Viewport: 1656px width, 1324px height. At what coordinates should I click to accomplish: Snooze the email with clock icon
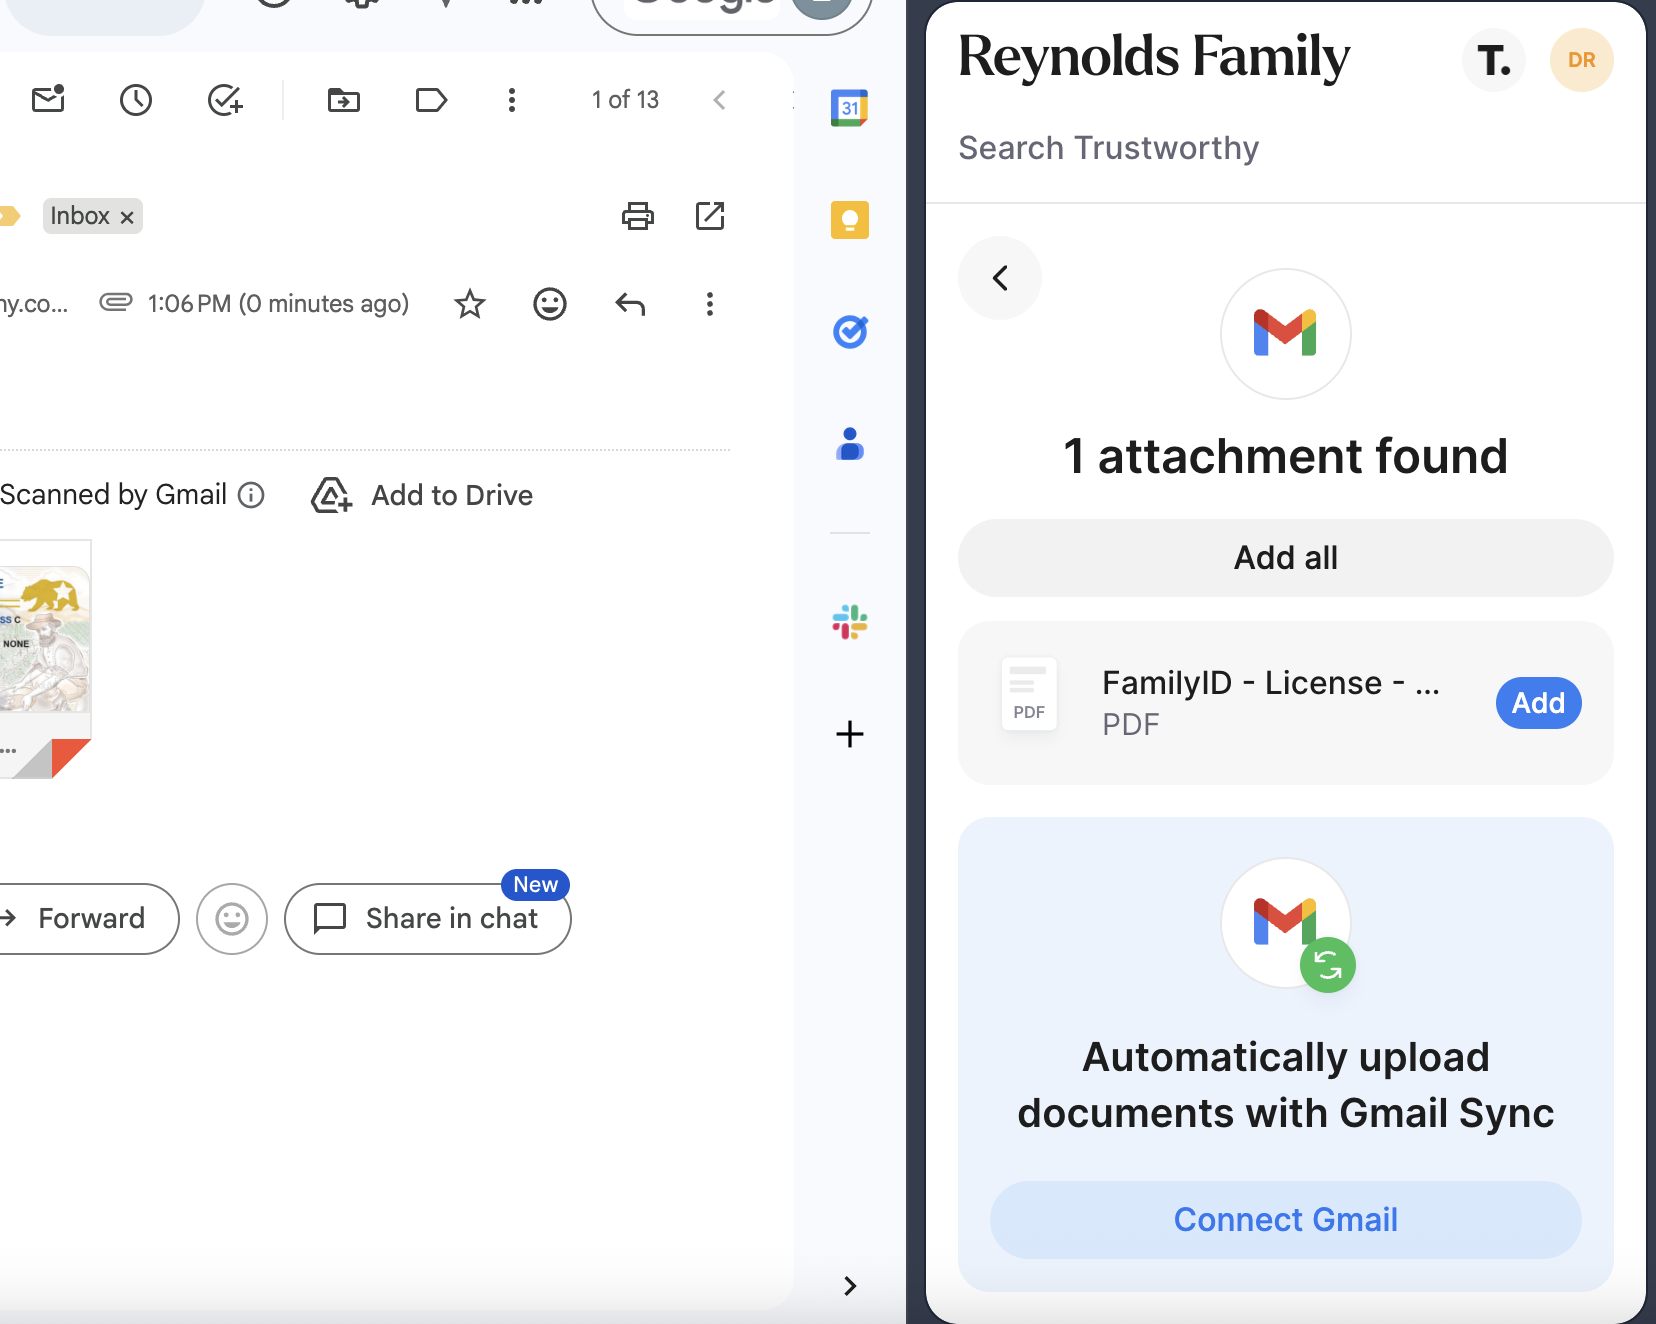[136, 100]
